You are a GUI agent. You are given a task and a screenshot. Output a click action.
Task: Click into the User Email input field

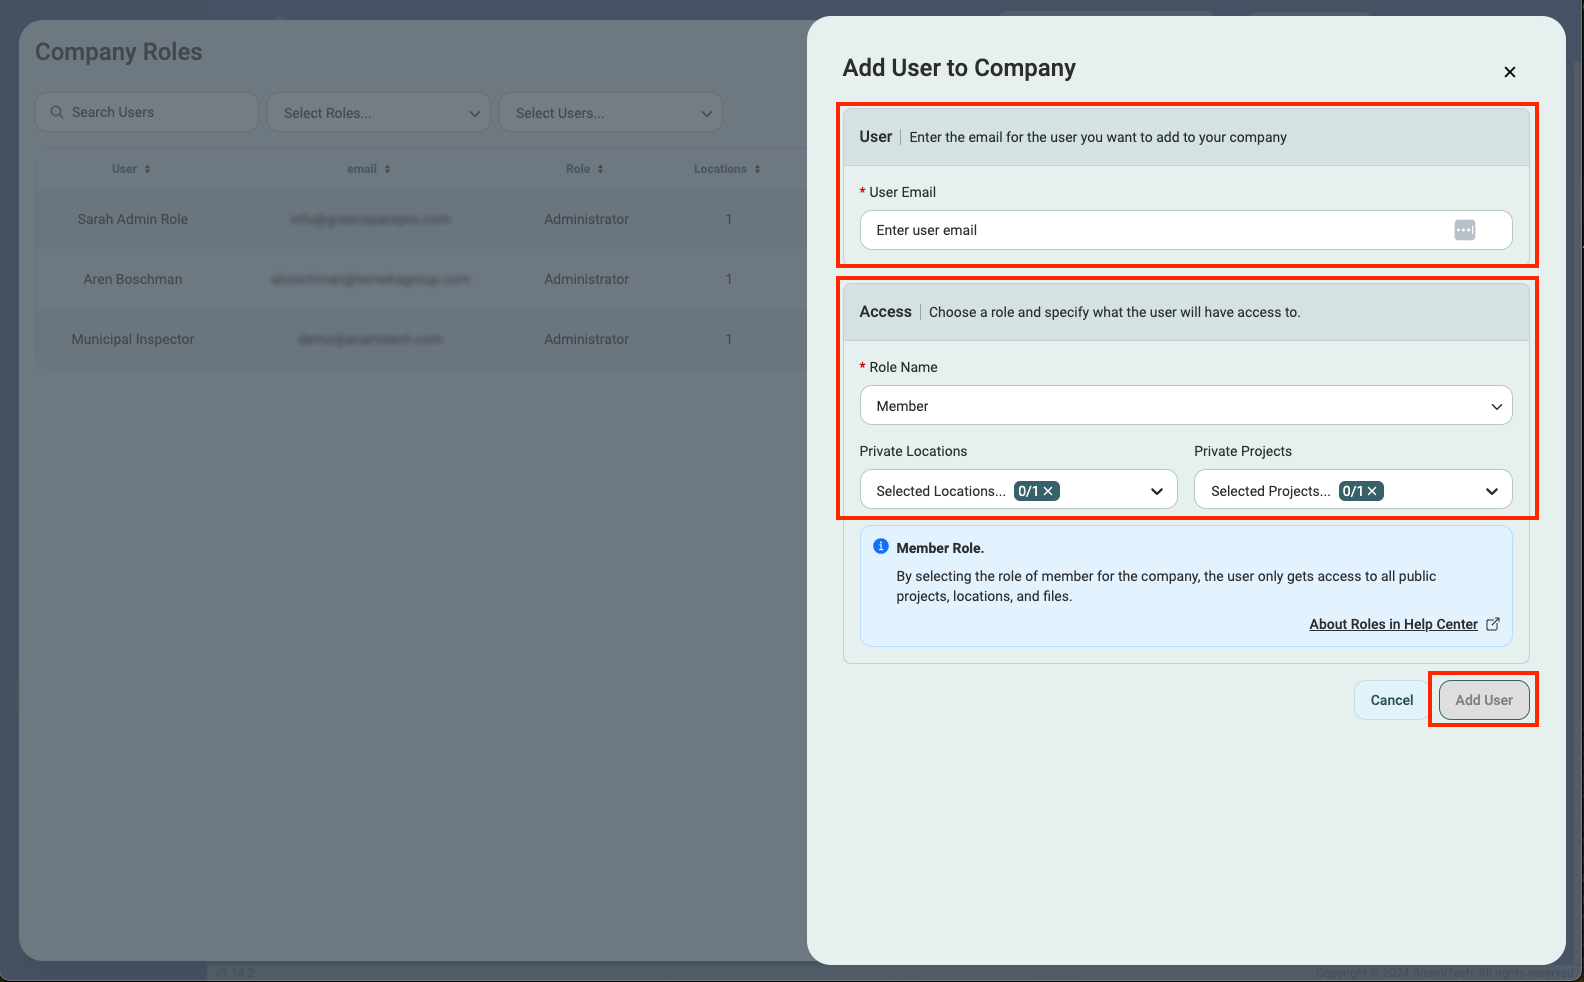1150,230
